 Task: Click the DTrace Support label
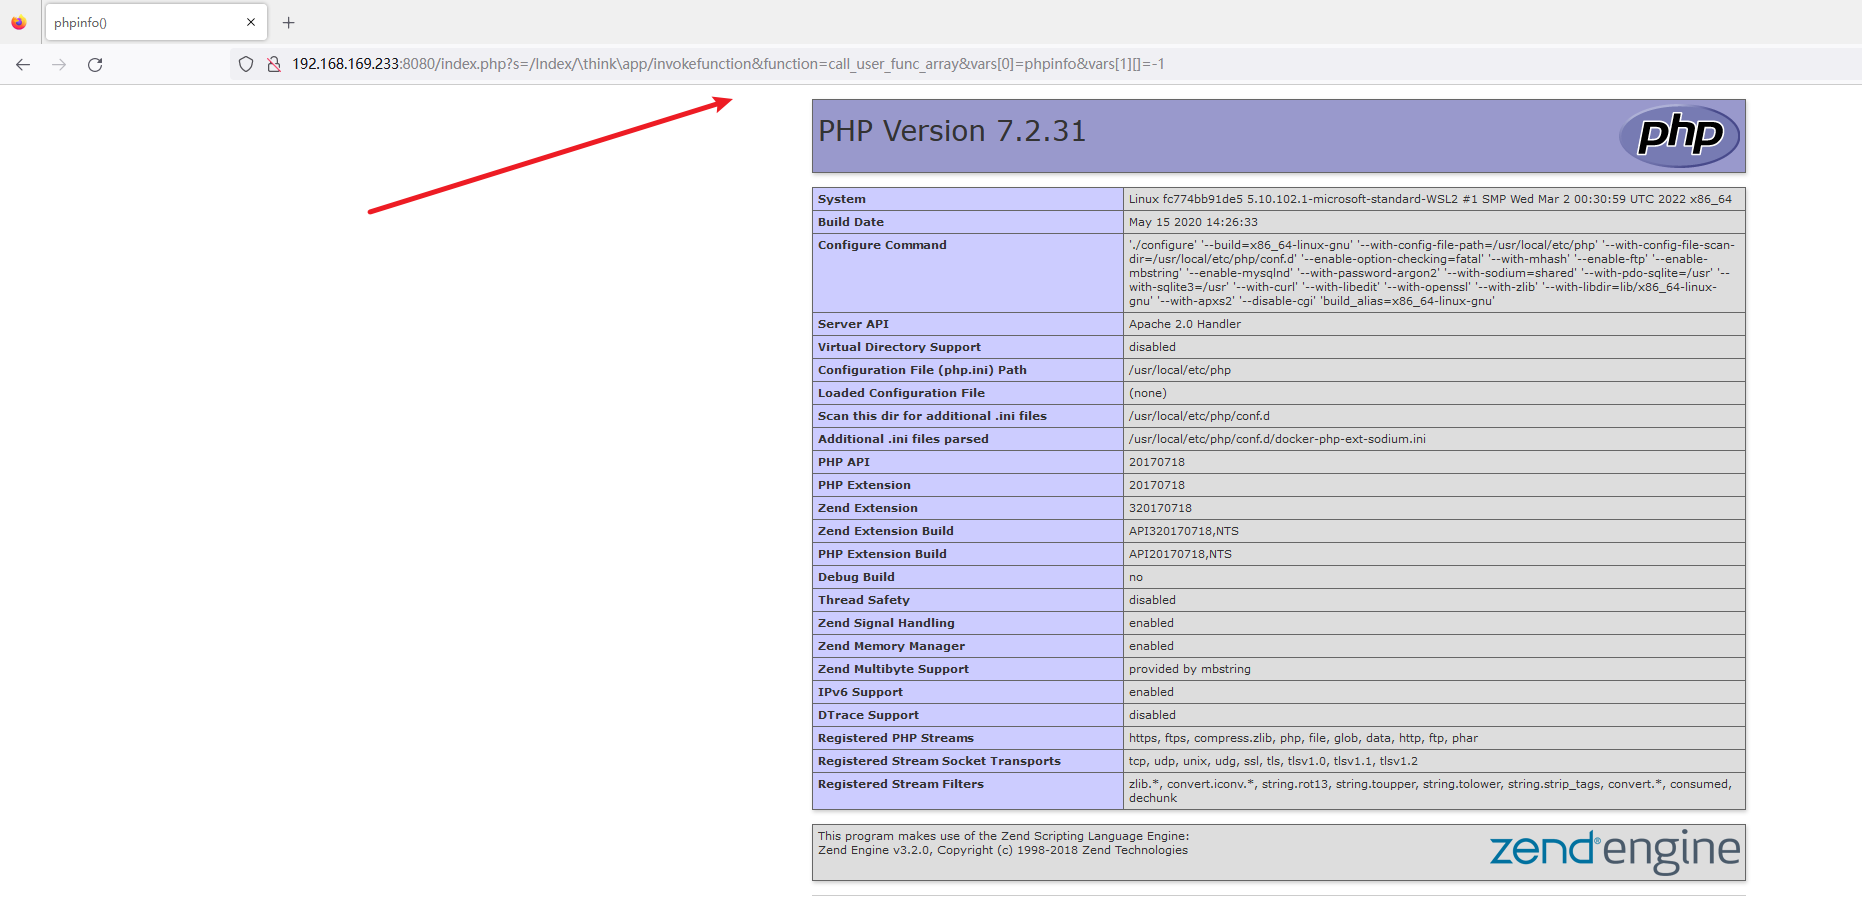[x=868, y=715]
